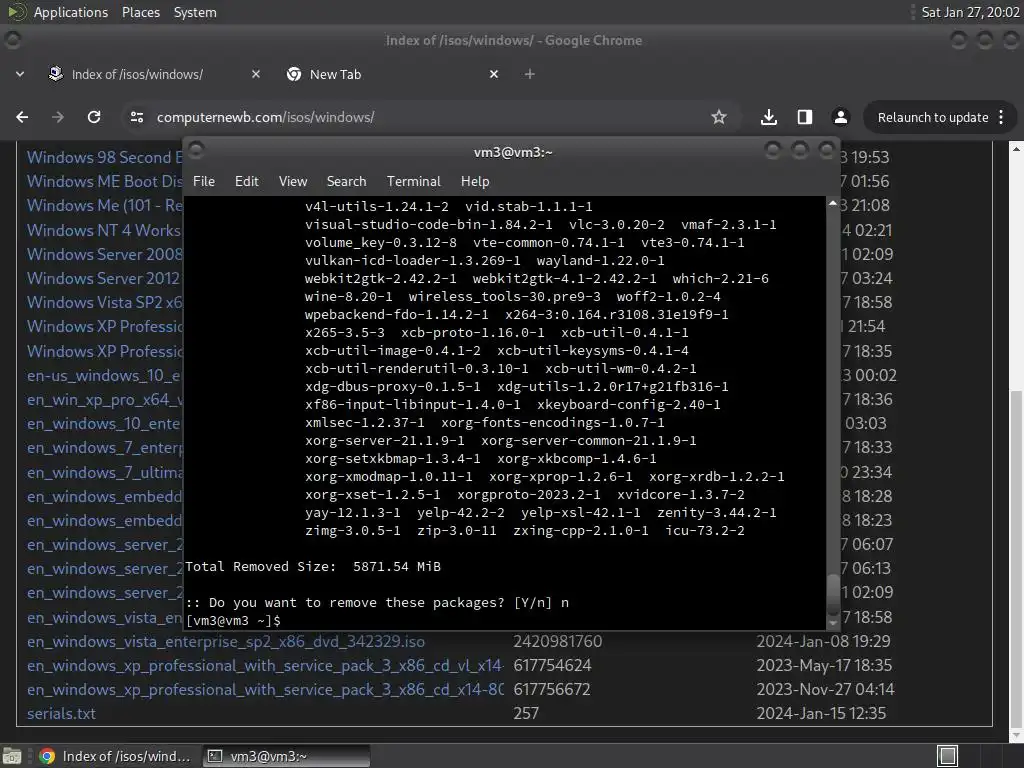View site information icon in address bar

tap(136, 117)
